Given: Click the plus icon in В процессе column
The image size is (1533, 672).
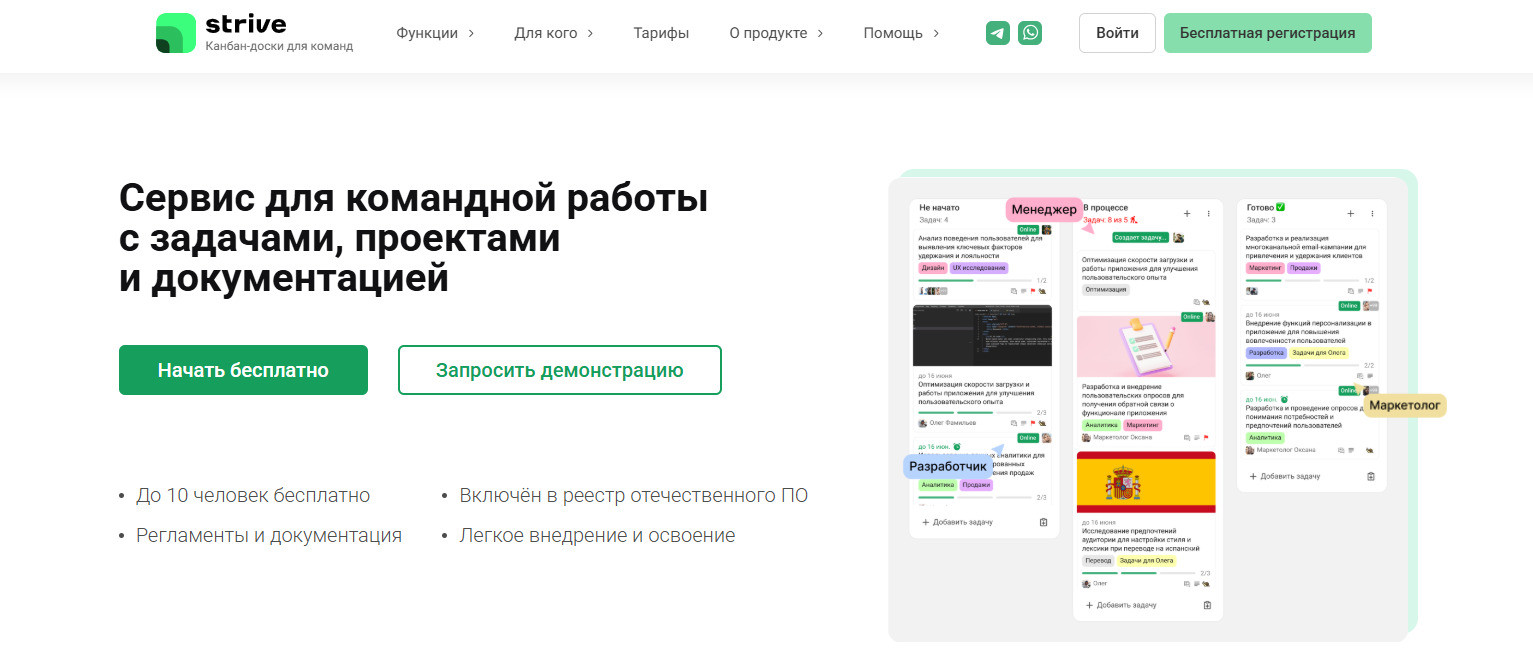Looking at the screenshot, I should click(1187, 213).
